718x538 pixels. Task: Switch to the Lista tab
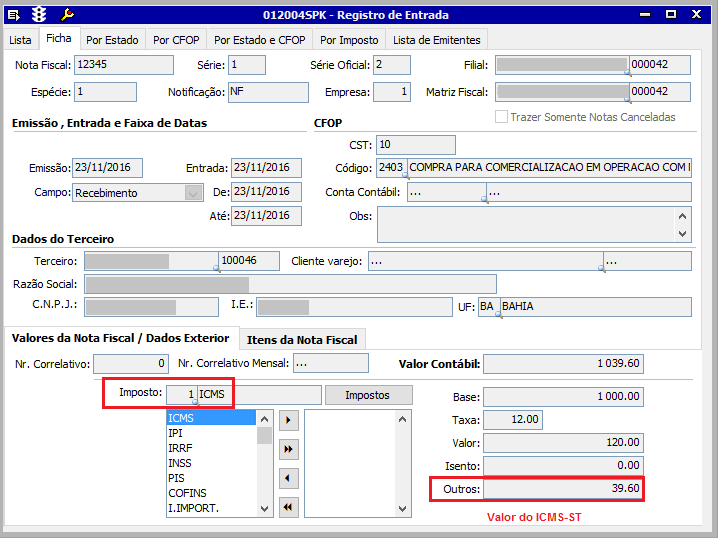pyautogui.click(x=20, y=40)
